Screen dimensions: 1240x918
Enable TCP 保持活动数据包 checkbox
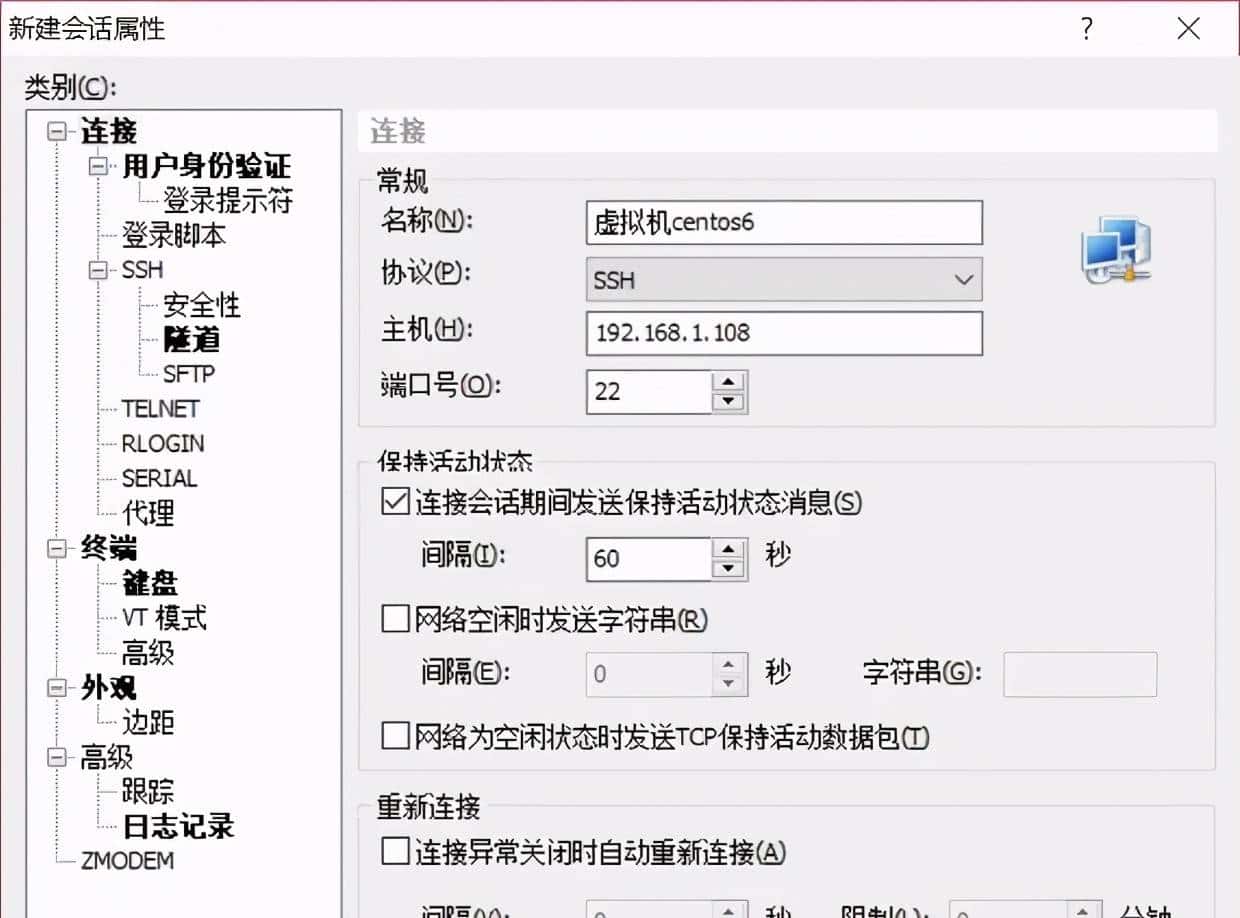coord(394,737)
